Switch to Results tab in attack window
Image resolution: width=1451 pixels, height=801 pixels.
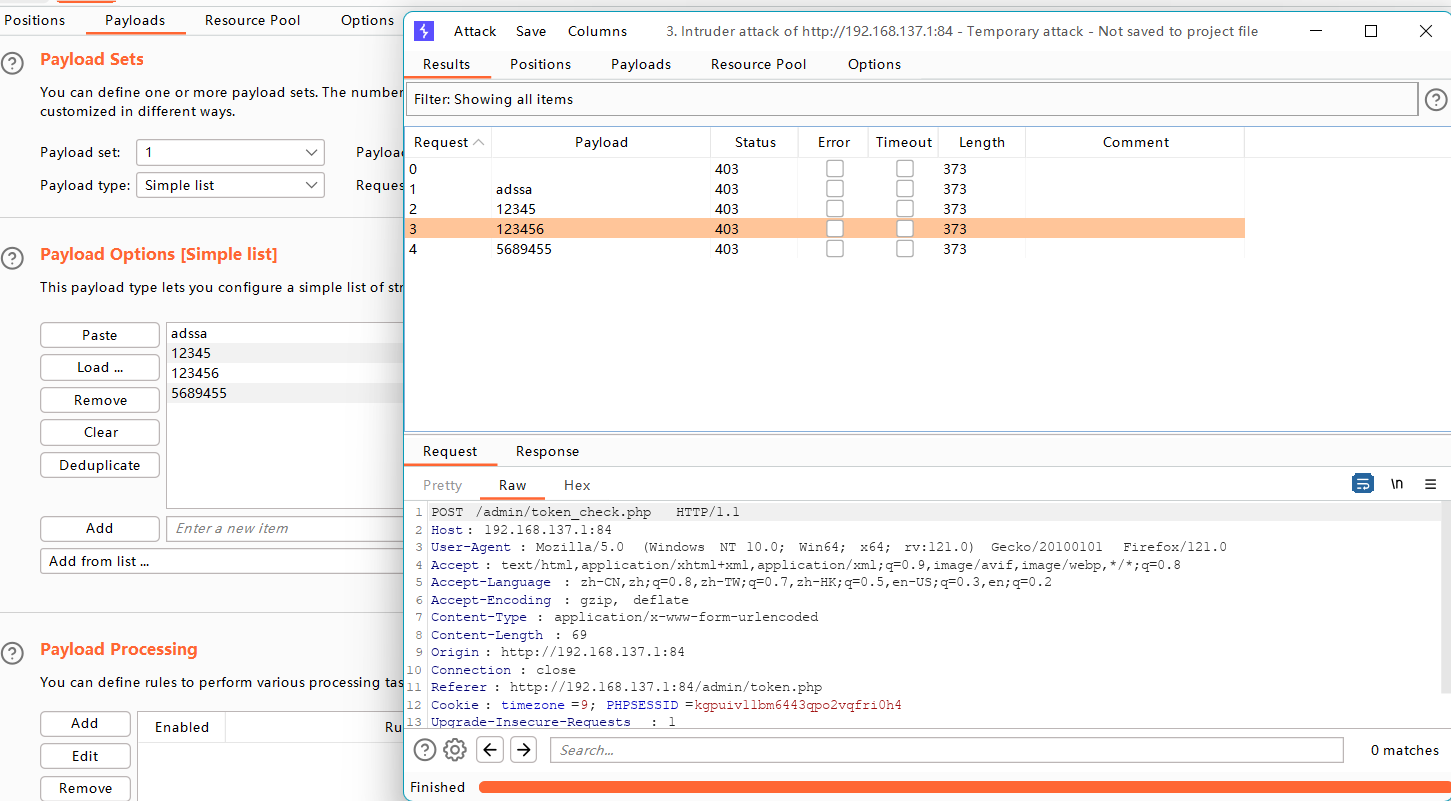point(446,64)
